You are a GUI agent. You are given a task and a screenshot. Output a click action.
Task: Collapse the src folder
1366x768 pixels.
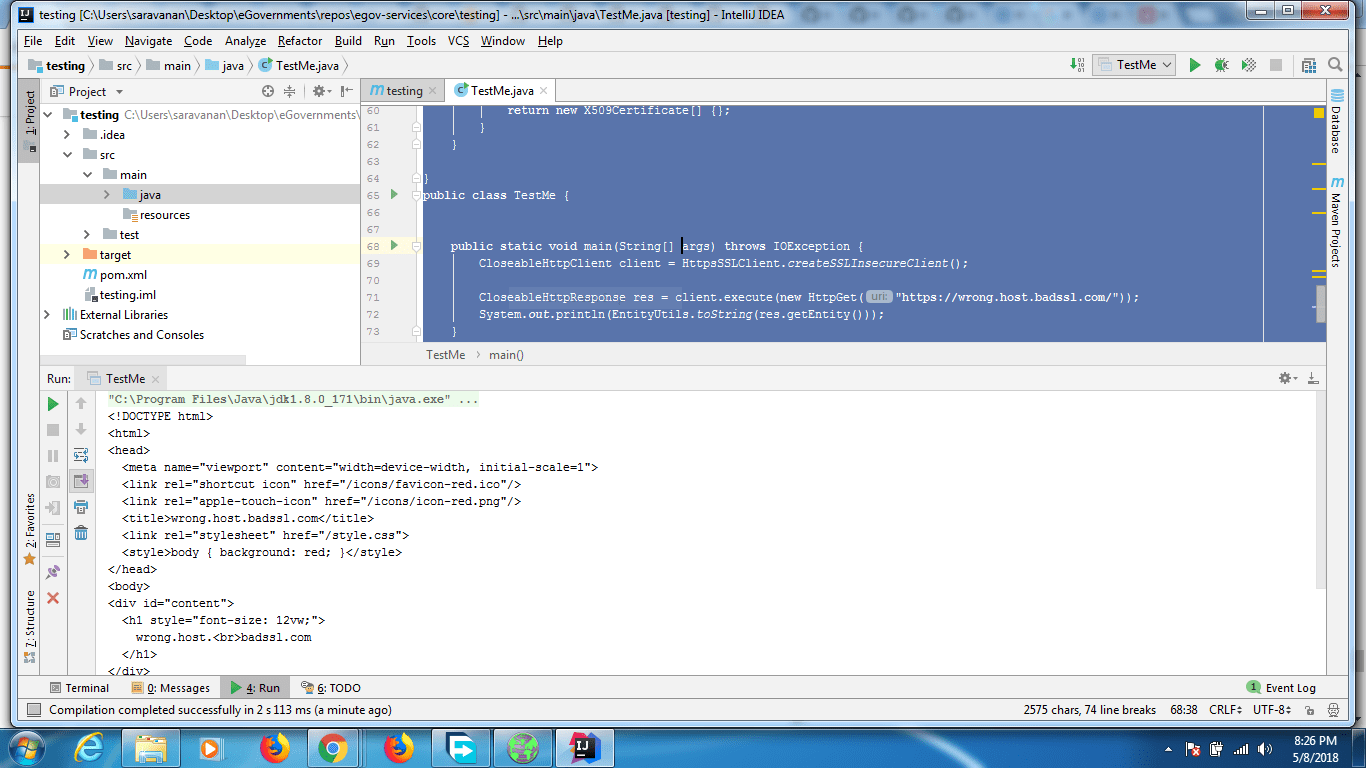[x=67, y=155]
